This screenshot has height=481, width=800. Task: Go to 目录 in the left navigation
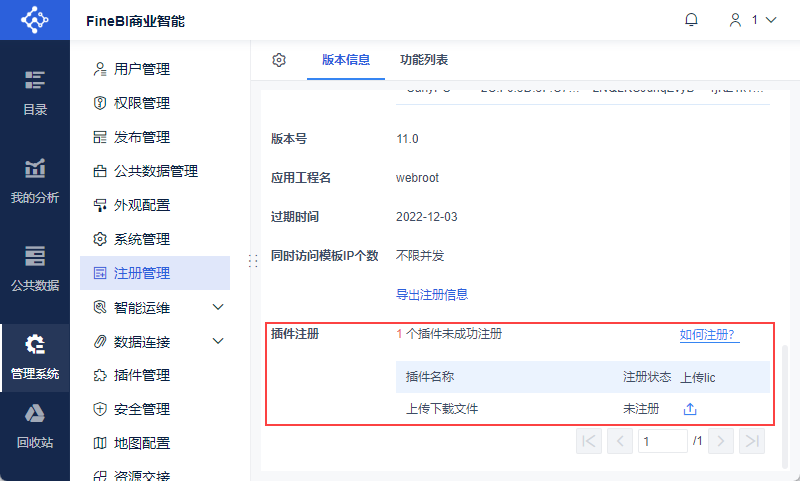[x=35, y=93]
